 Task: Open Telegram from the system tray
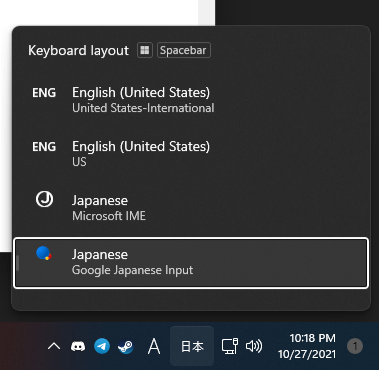tap(102, 346)
